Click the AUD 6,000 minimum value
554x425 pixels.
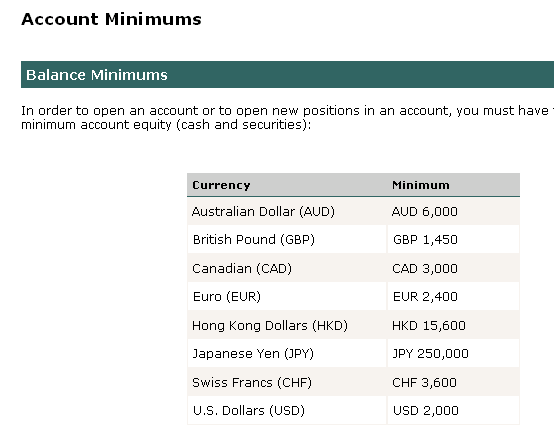[x=424, y=212]
